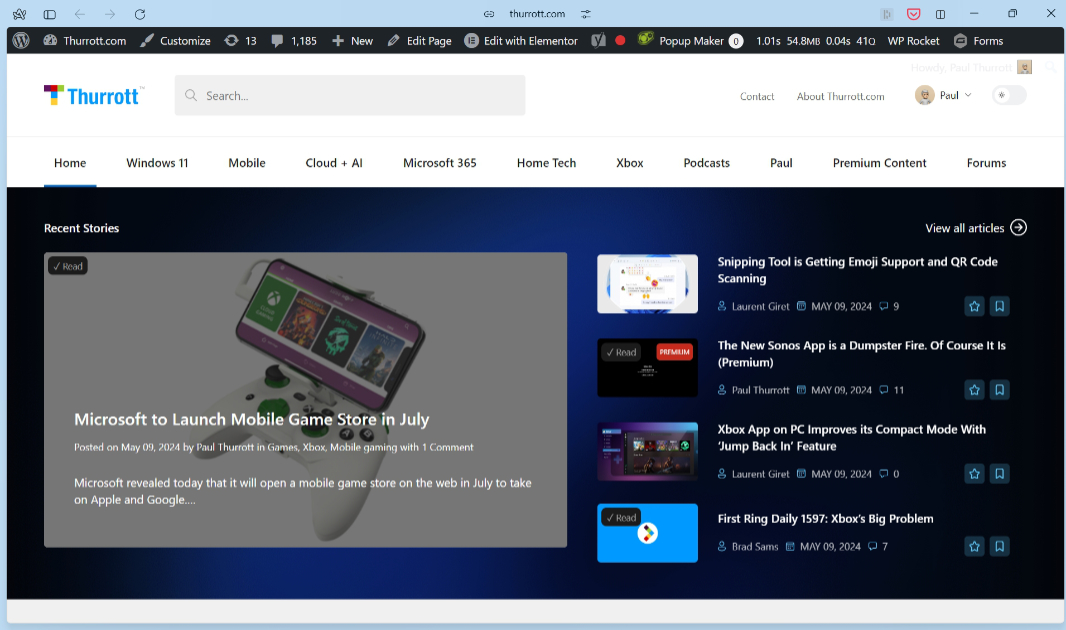
Task: Bookmark the New Sonos App article
Action: (999, 390)
